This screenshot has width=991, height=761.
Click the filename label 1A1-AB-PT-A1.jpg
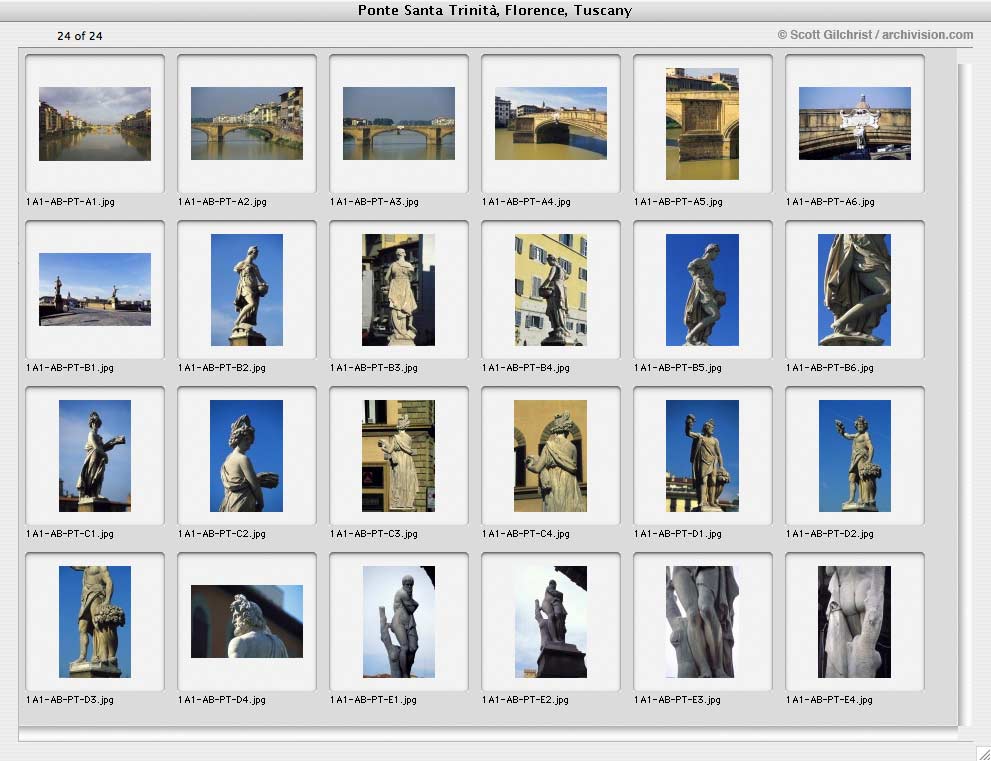(70, 202)
